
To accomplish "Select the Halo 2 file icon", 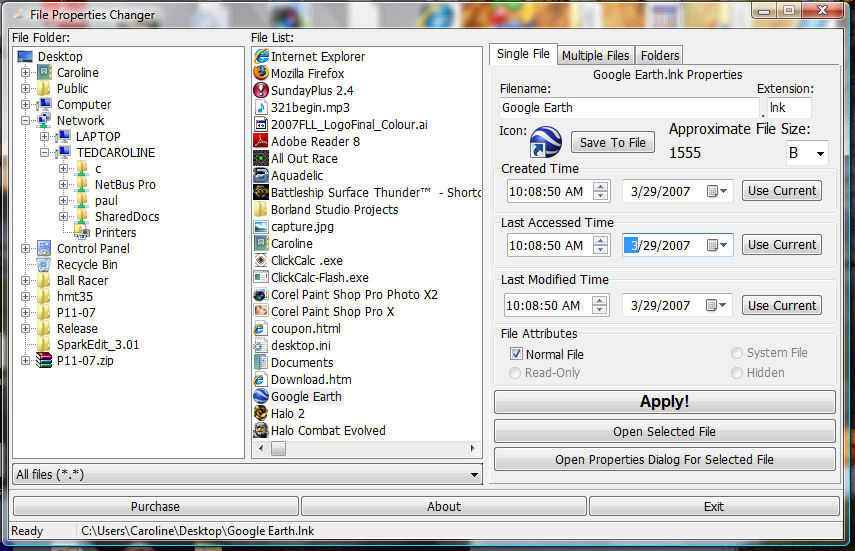I will [261, 413].
